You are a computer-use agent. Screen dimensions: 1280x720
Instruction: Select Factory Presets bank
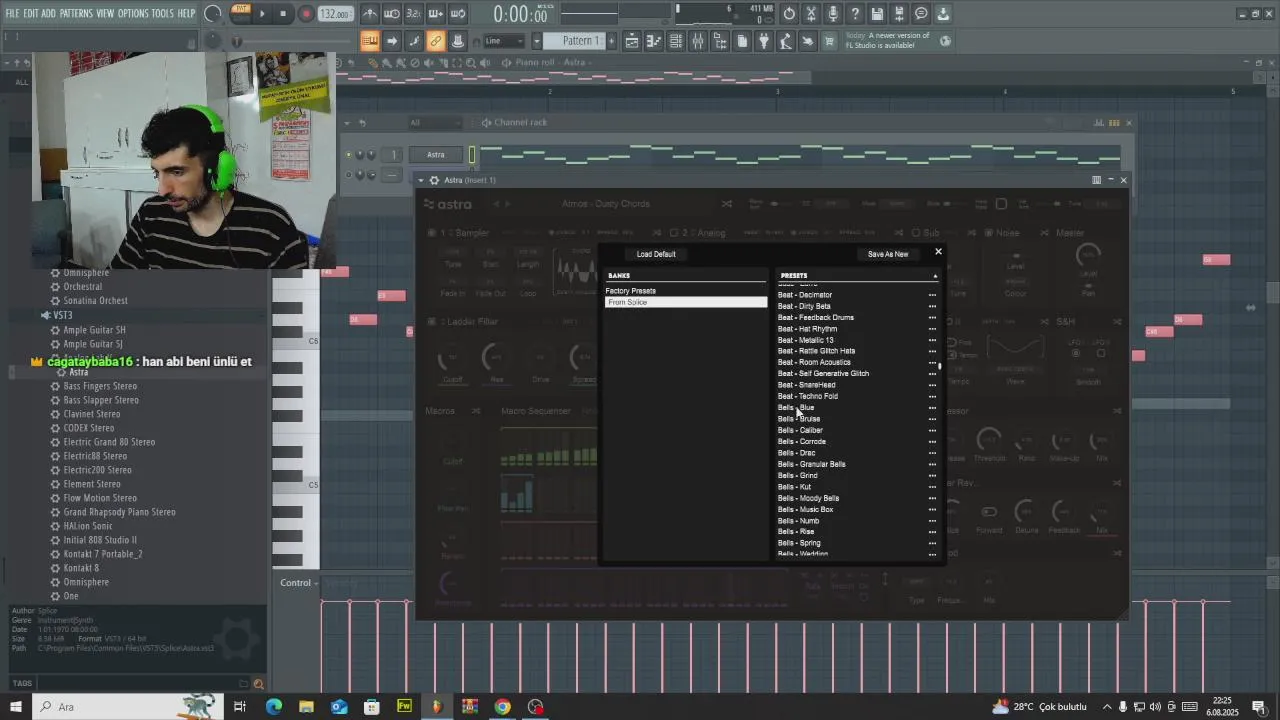[686, 291]
